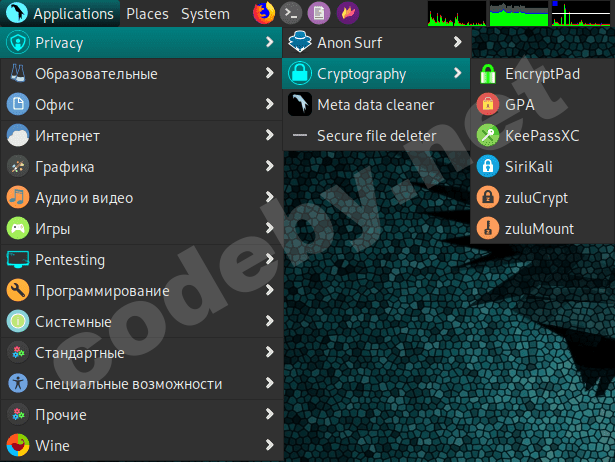Launch SiriKali by its label

[529, 167]
